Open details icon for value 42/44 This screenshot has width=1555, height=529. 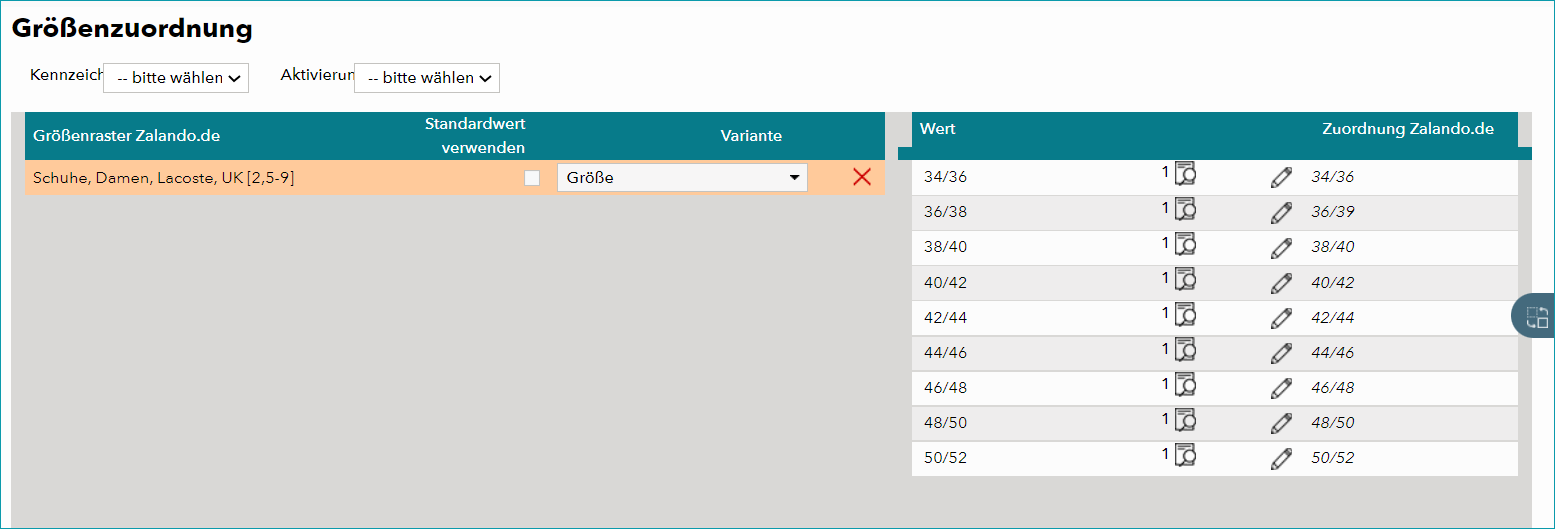1185,314
